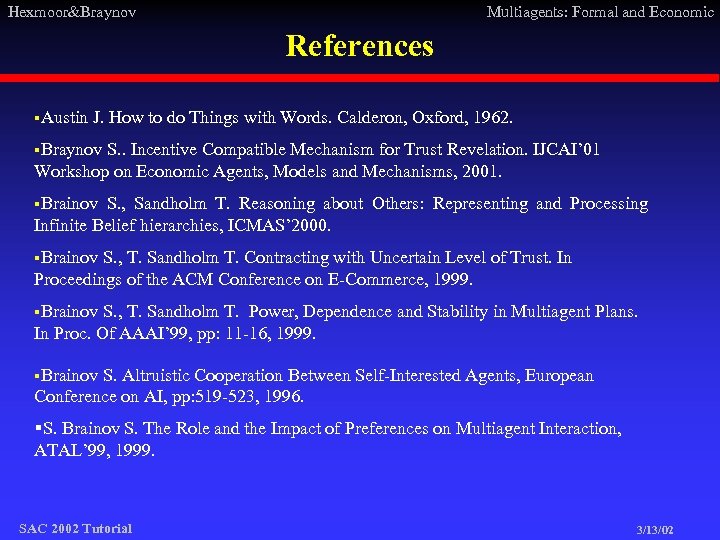Screen dimensions: 720x540
Task: Click the Multiagents: Formal and Economic header
Action: coord(600,11)
